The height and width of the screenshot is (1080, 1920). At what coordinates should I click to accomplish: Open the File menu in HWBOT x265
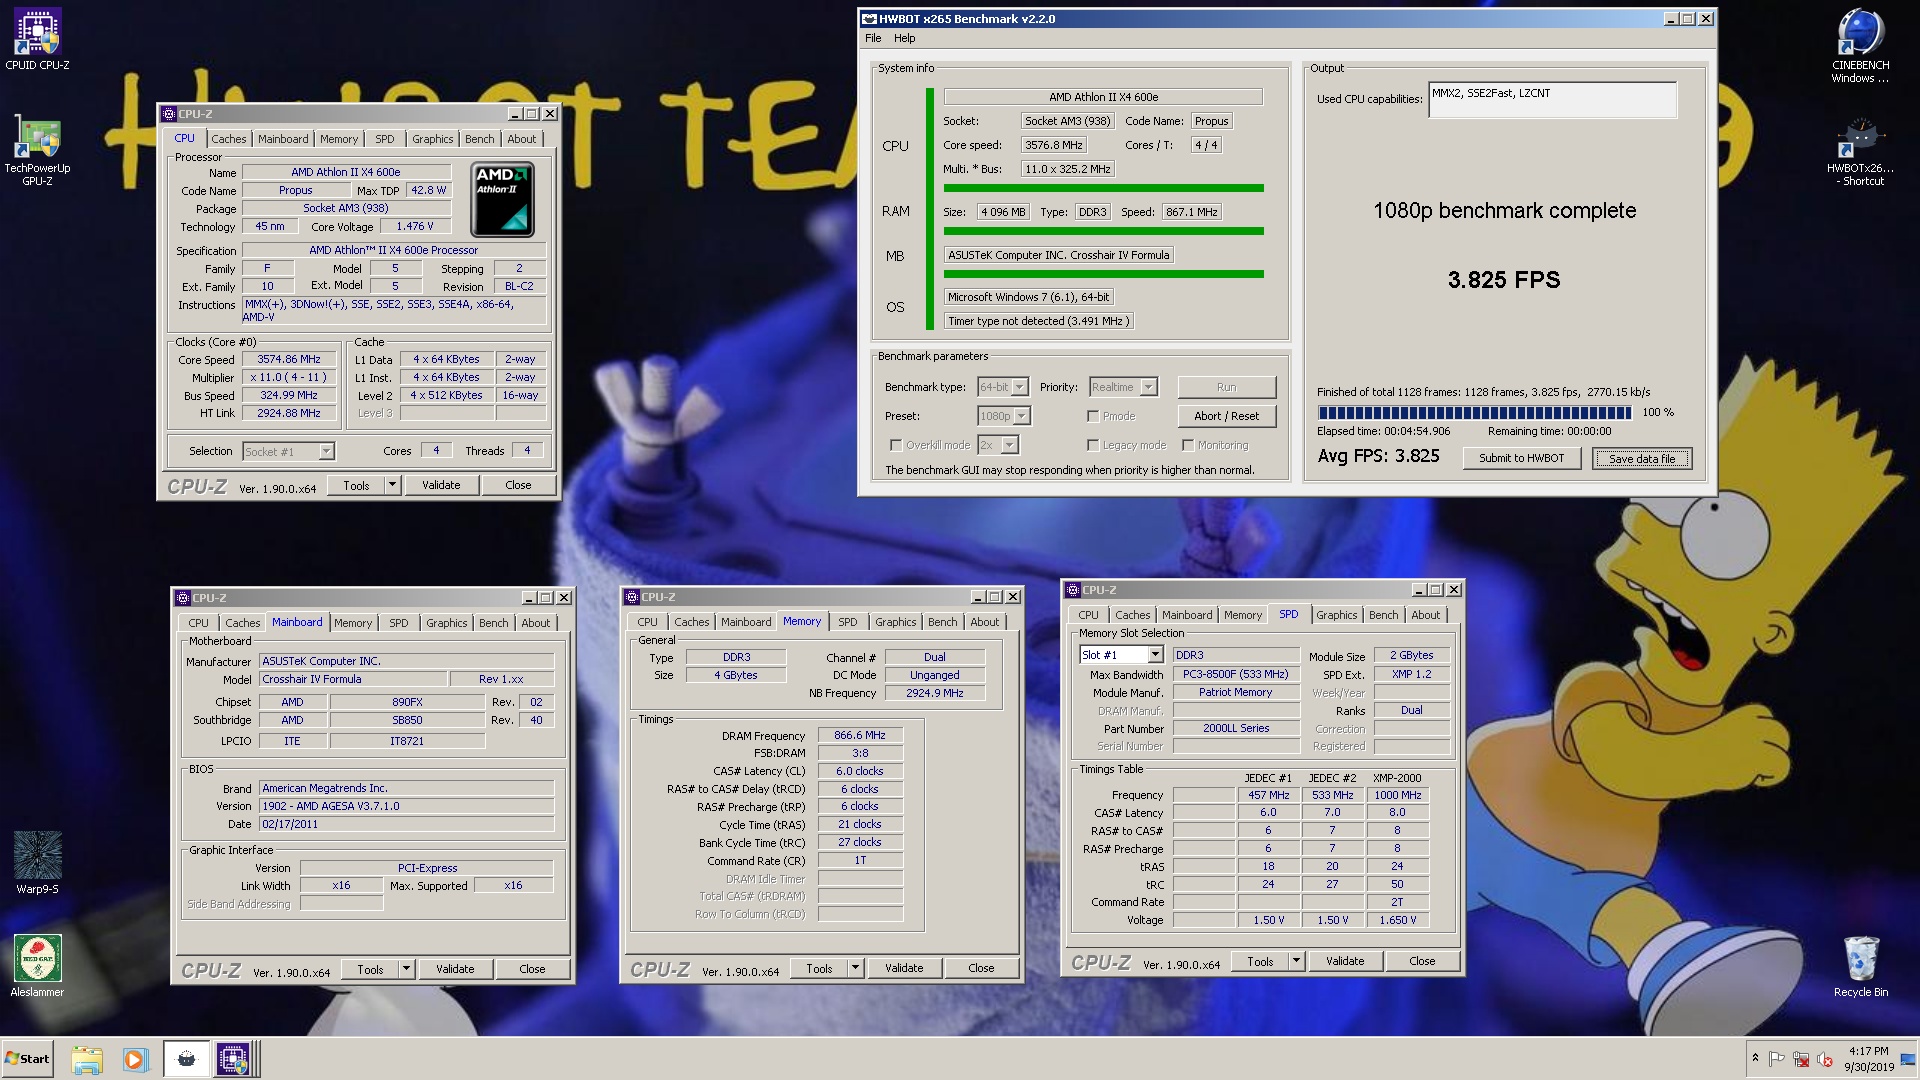coord(873,38)
